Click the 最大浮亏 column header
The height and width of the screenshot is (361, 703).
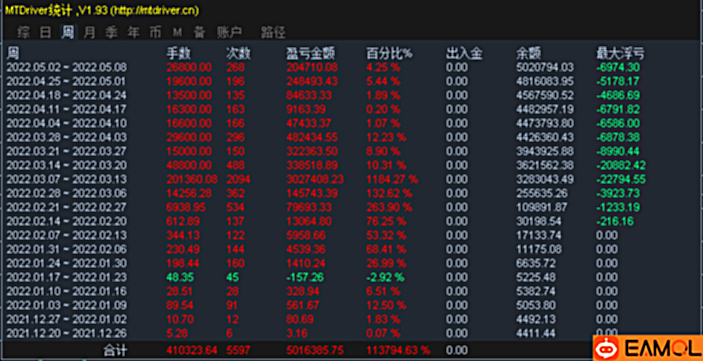point(621,54)
